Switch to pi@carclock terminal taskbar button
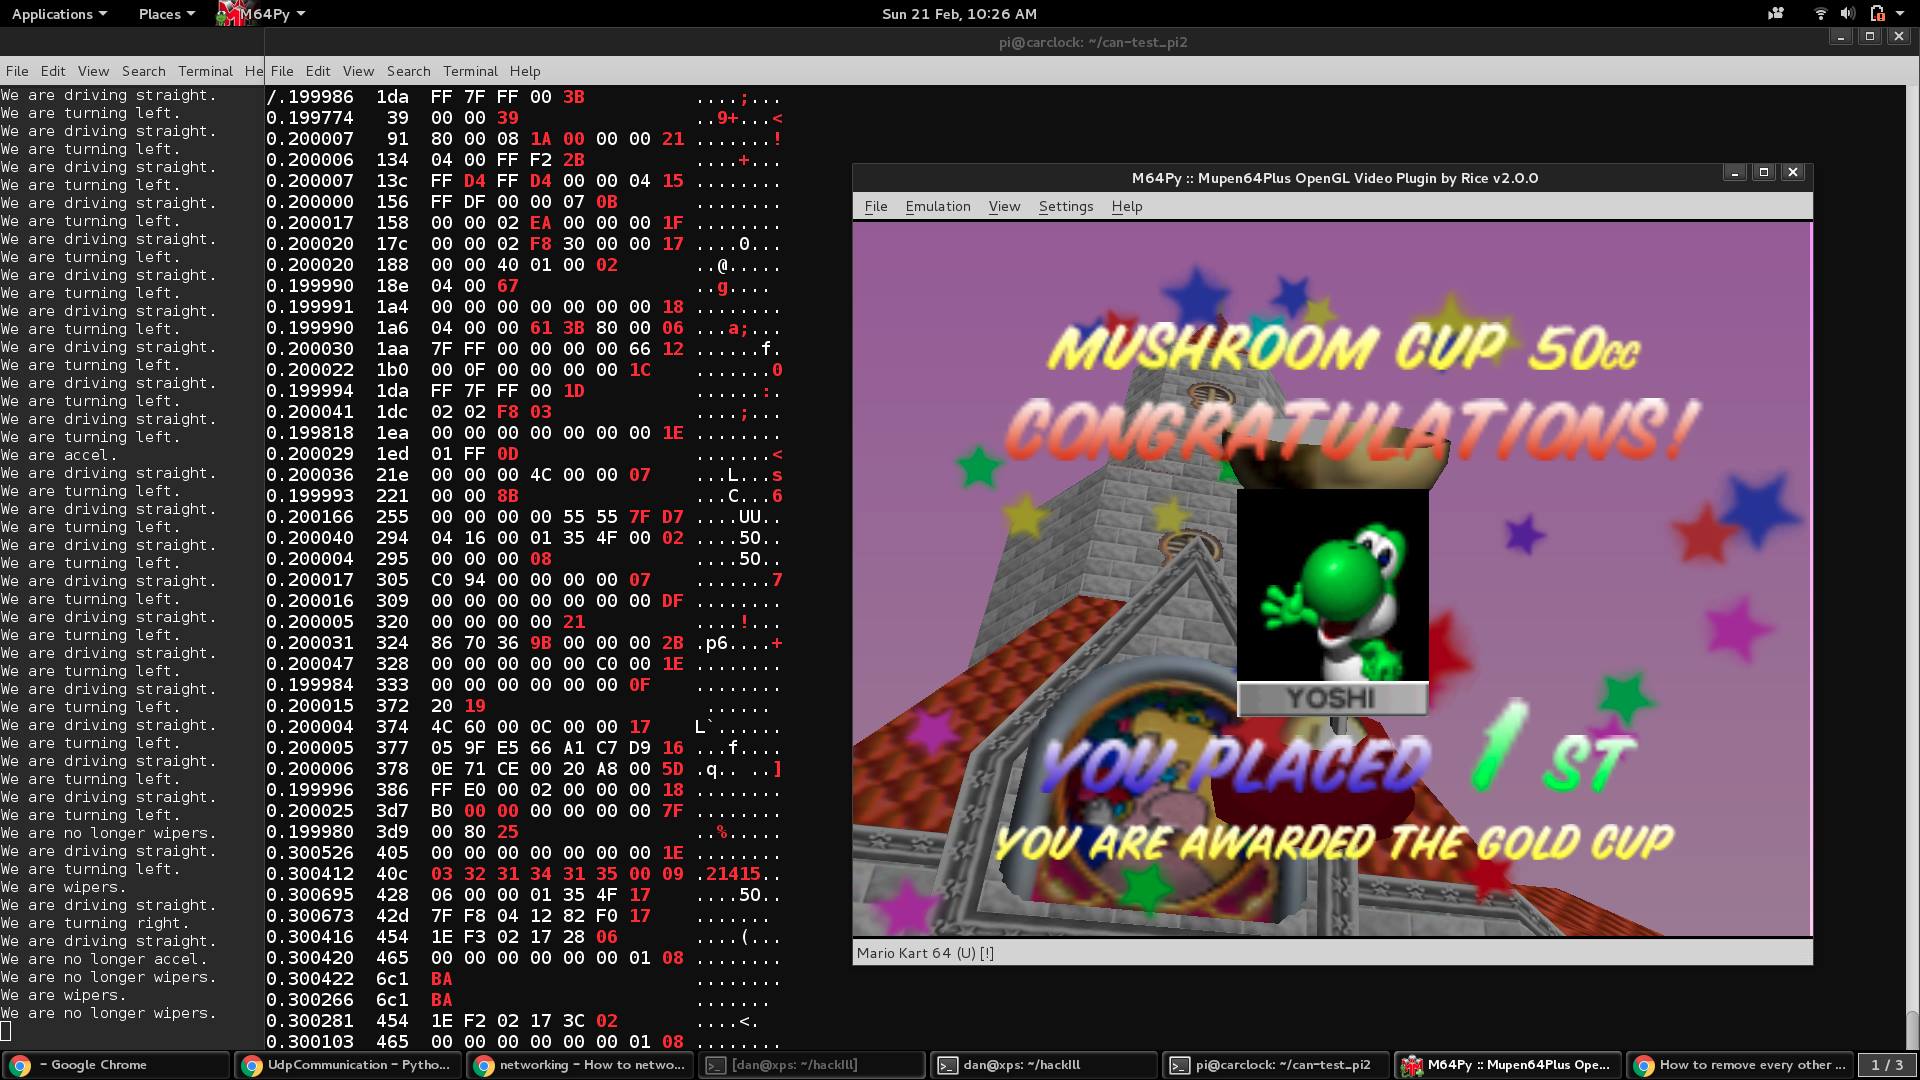The width and height of the screenshot is (1920, 1080). (x=1276, y=1065)
